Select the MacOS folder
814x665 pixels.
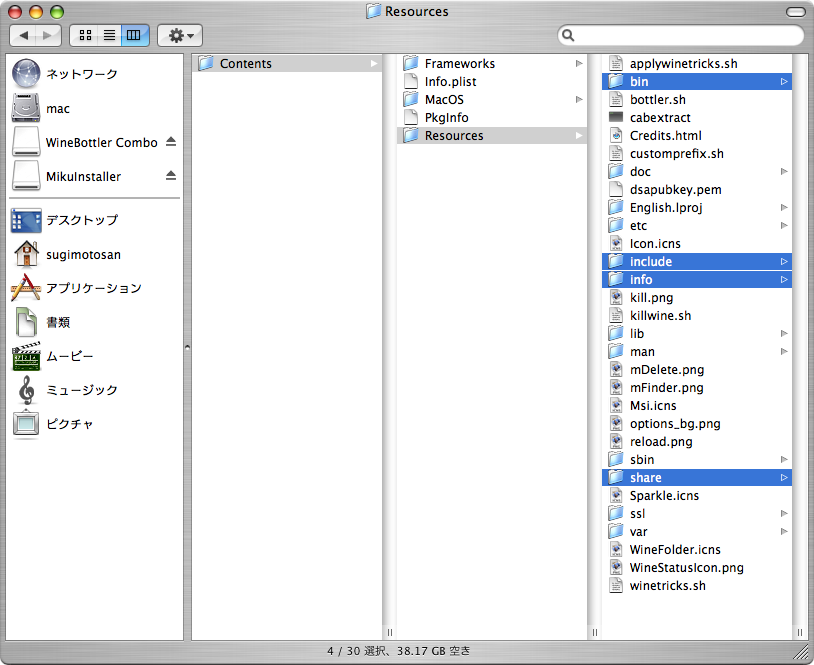coord(492,99)
